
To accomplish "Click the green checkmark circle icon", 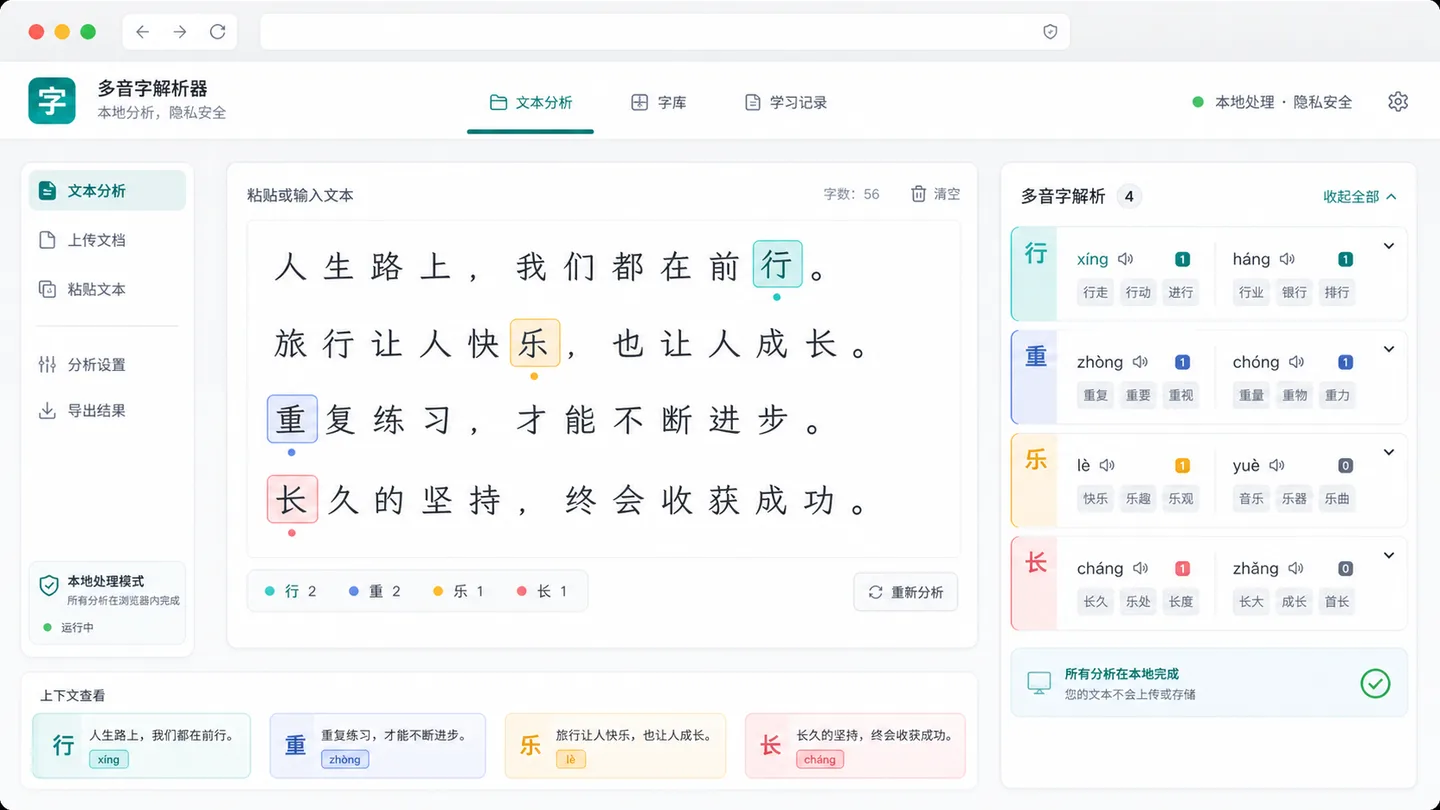I will point(1376,683).
